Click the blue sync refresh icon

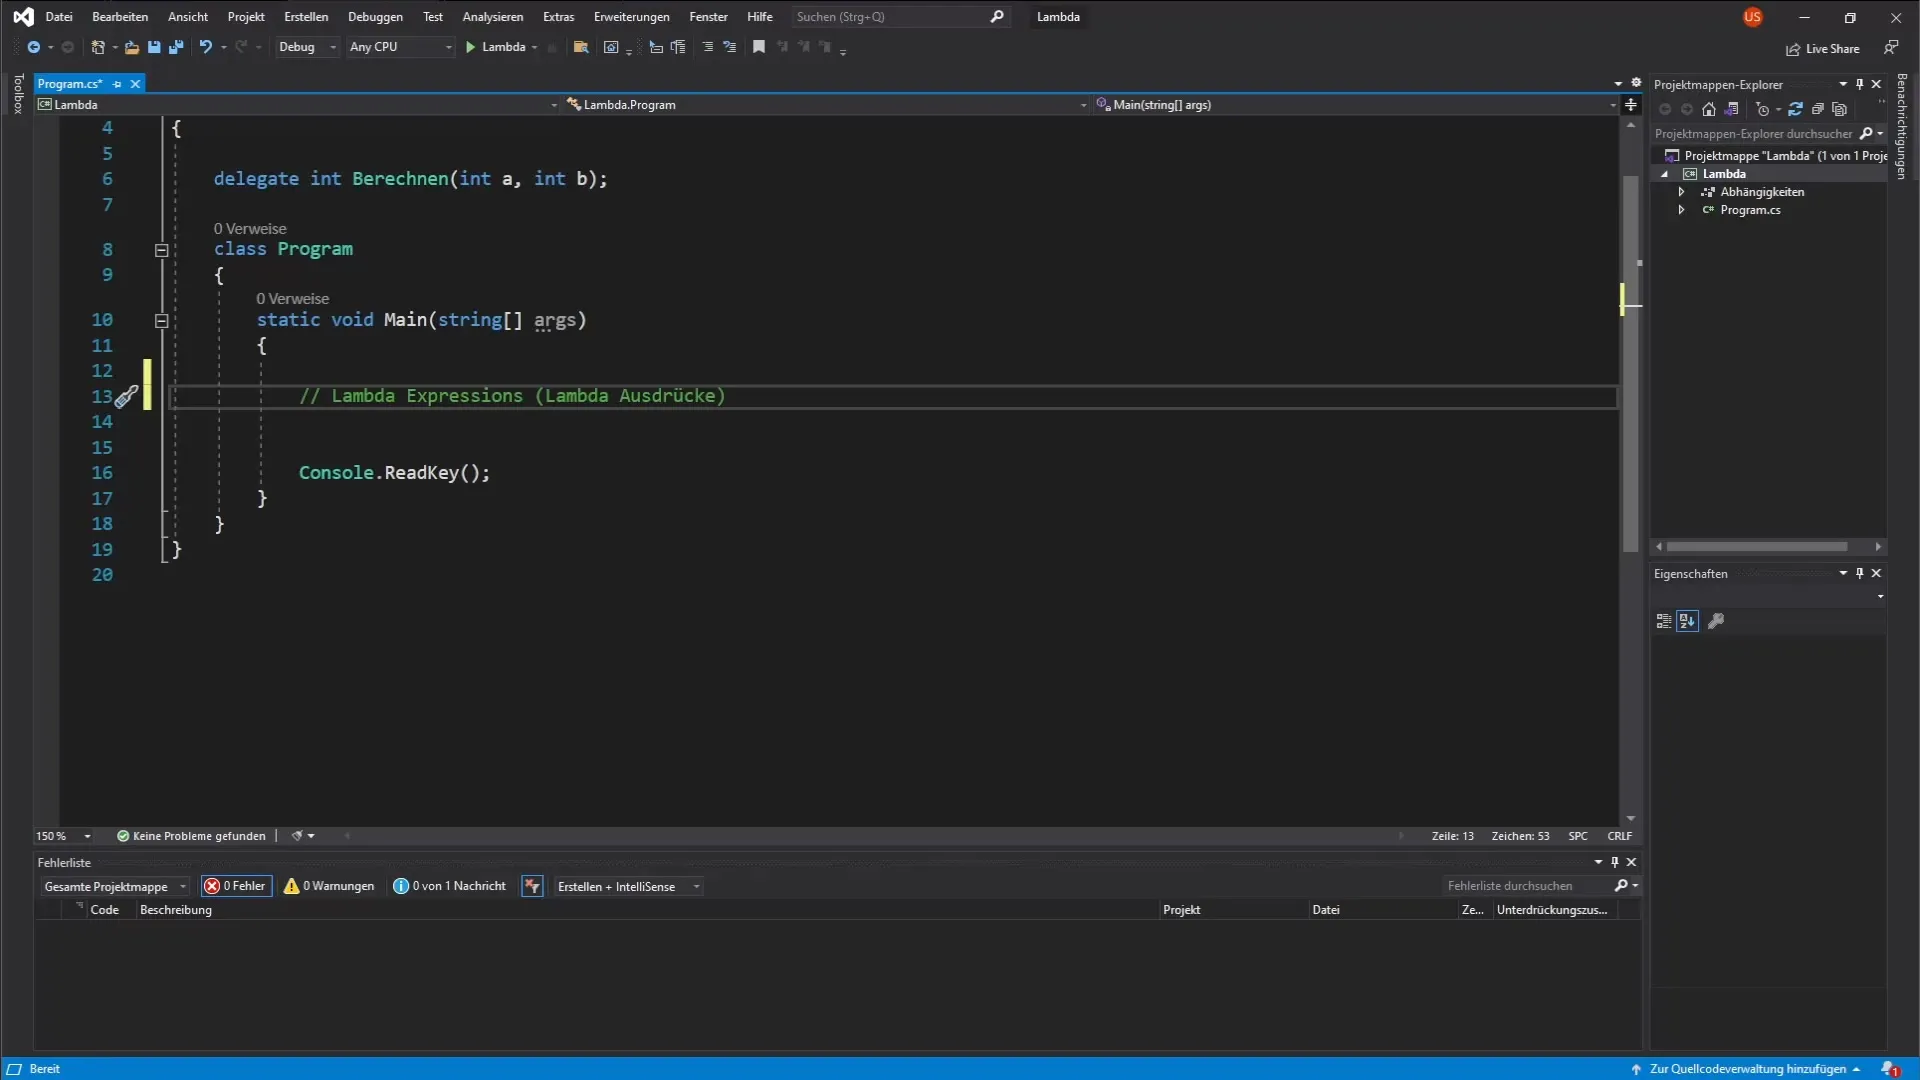pos(1795,110)
